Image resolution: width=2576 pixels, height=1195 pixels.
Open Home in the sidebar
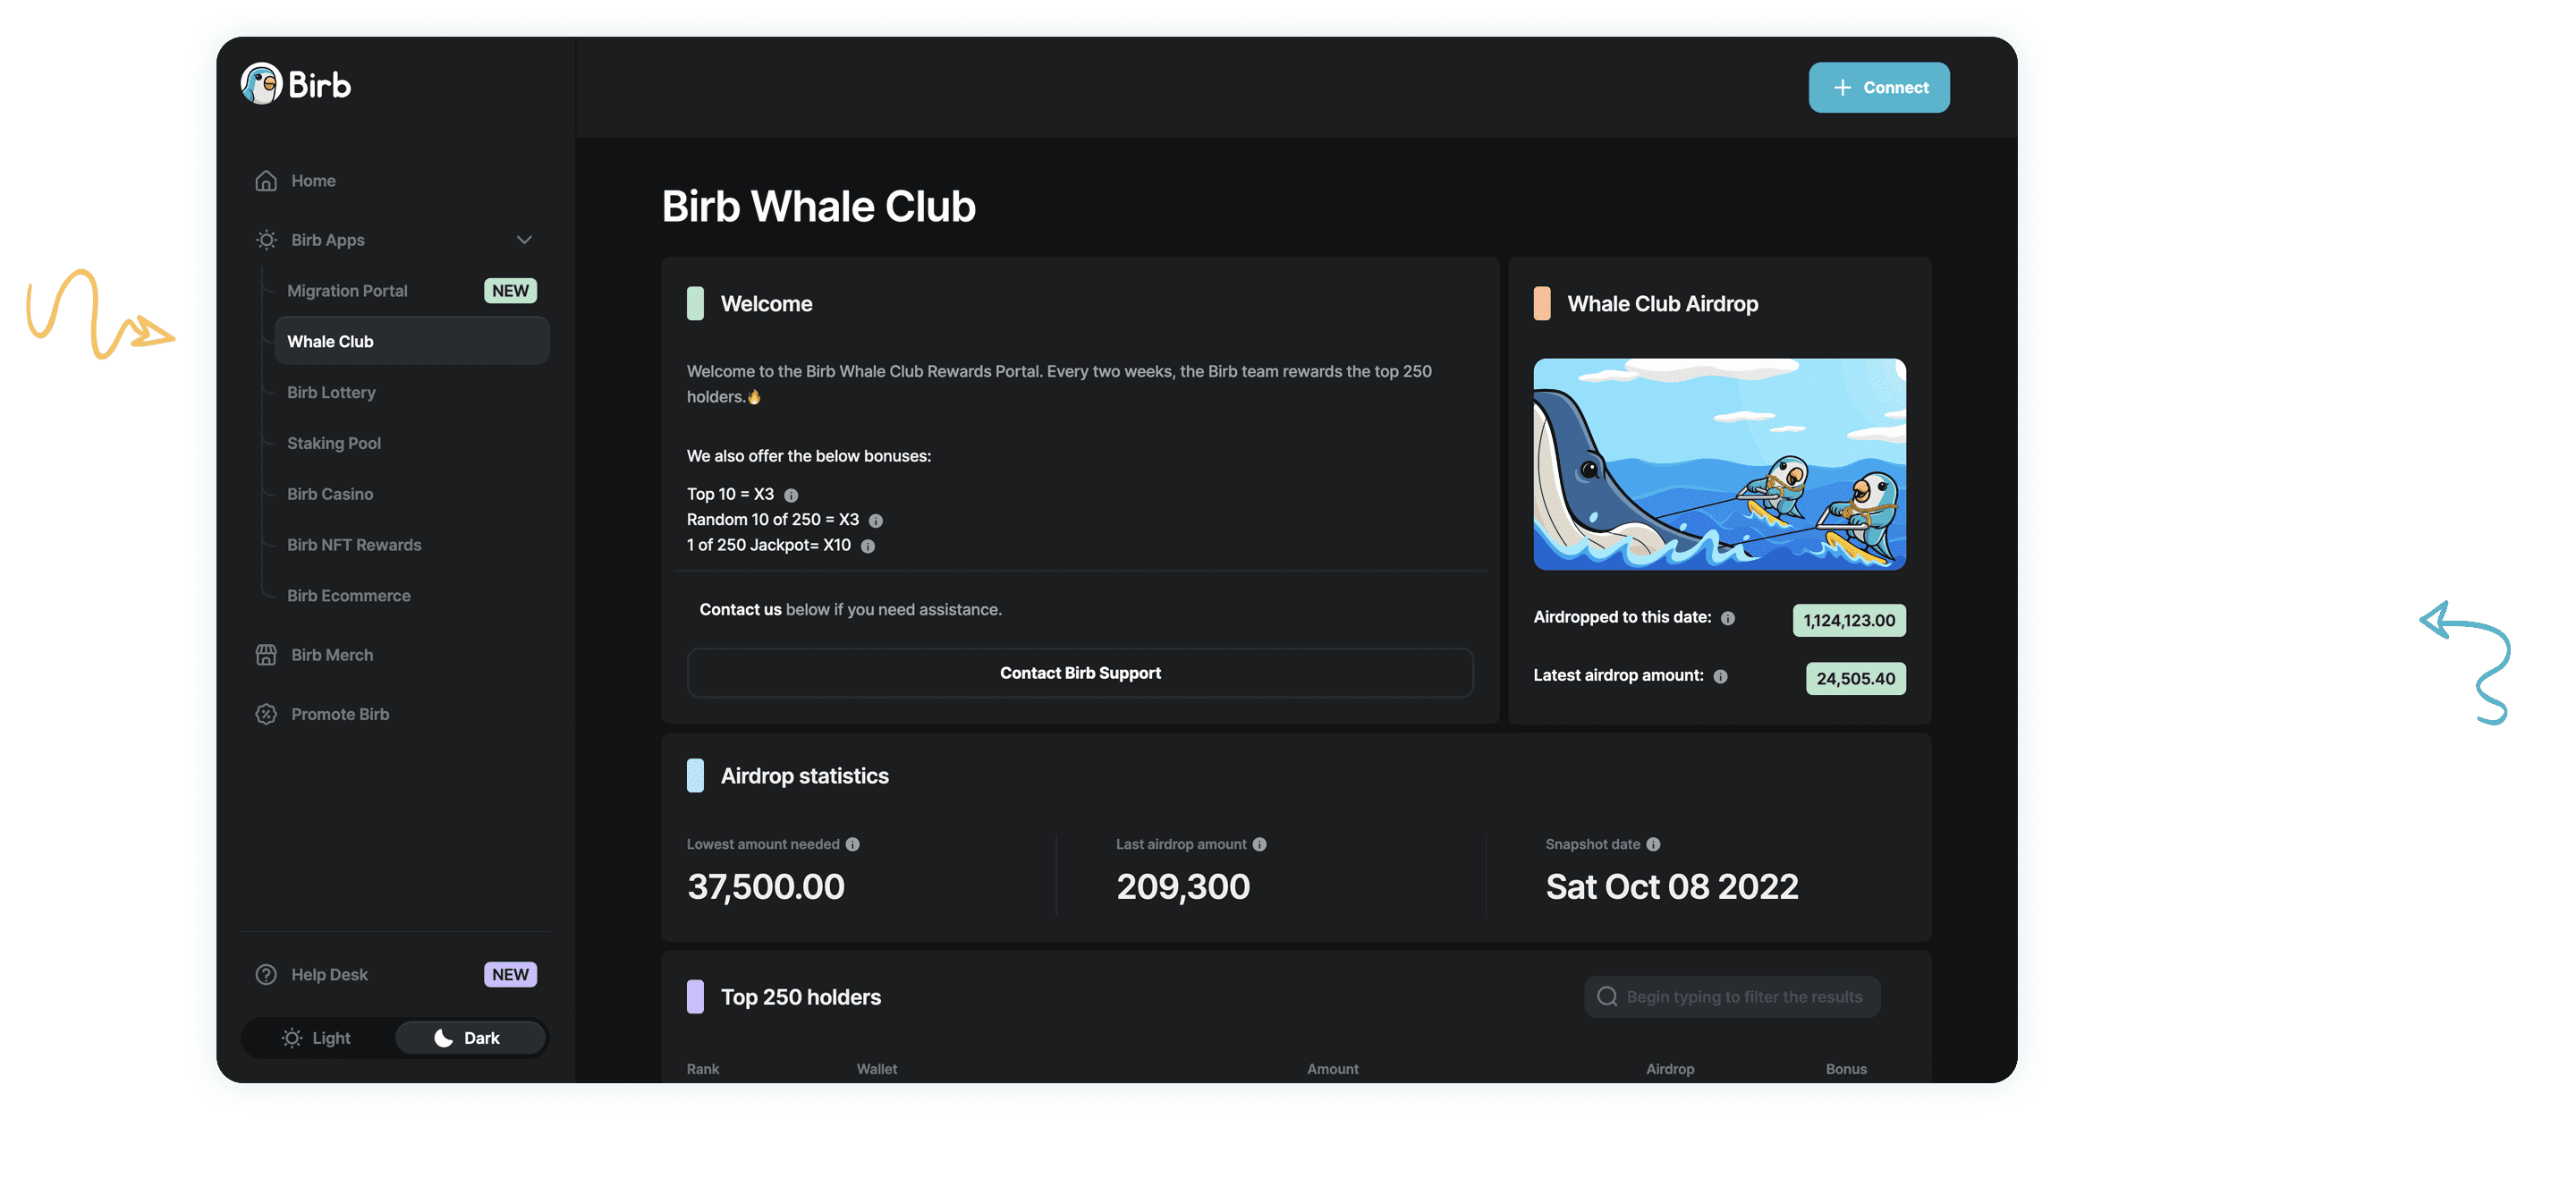coord(395,181)
